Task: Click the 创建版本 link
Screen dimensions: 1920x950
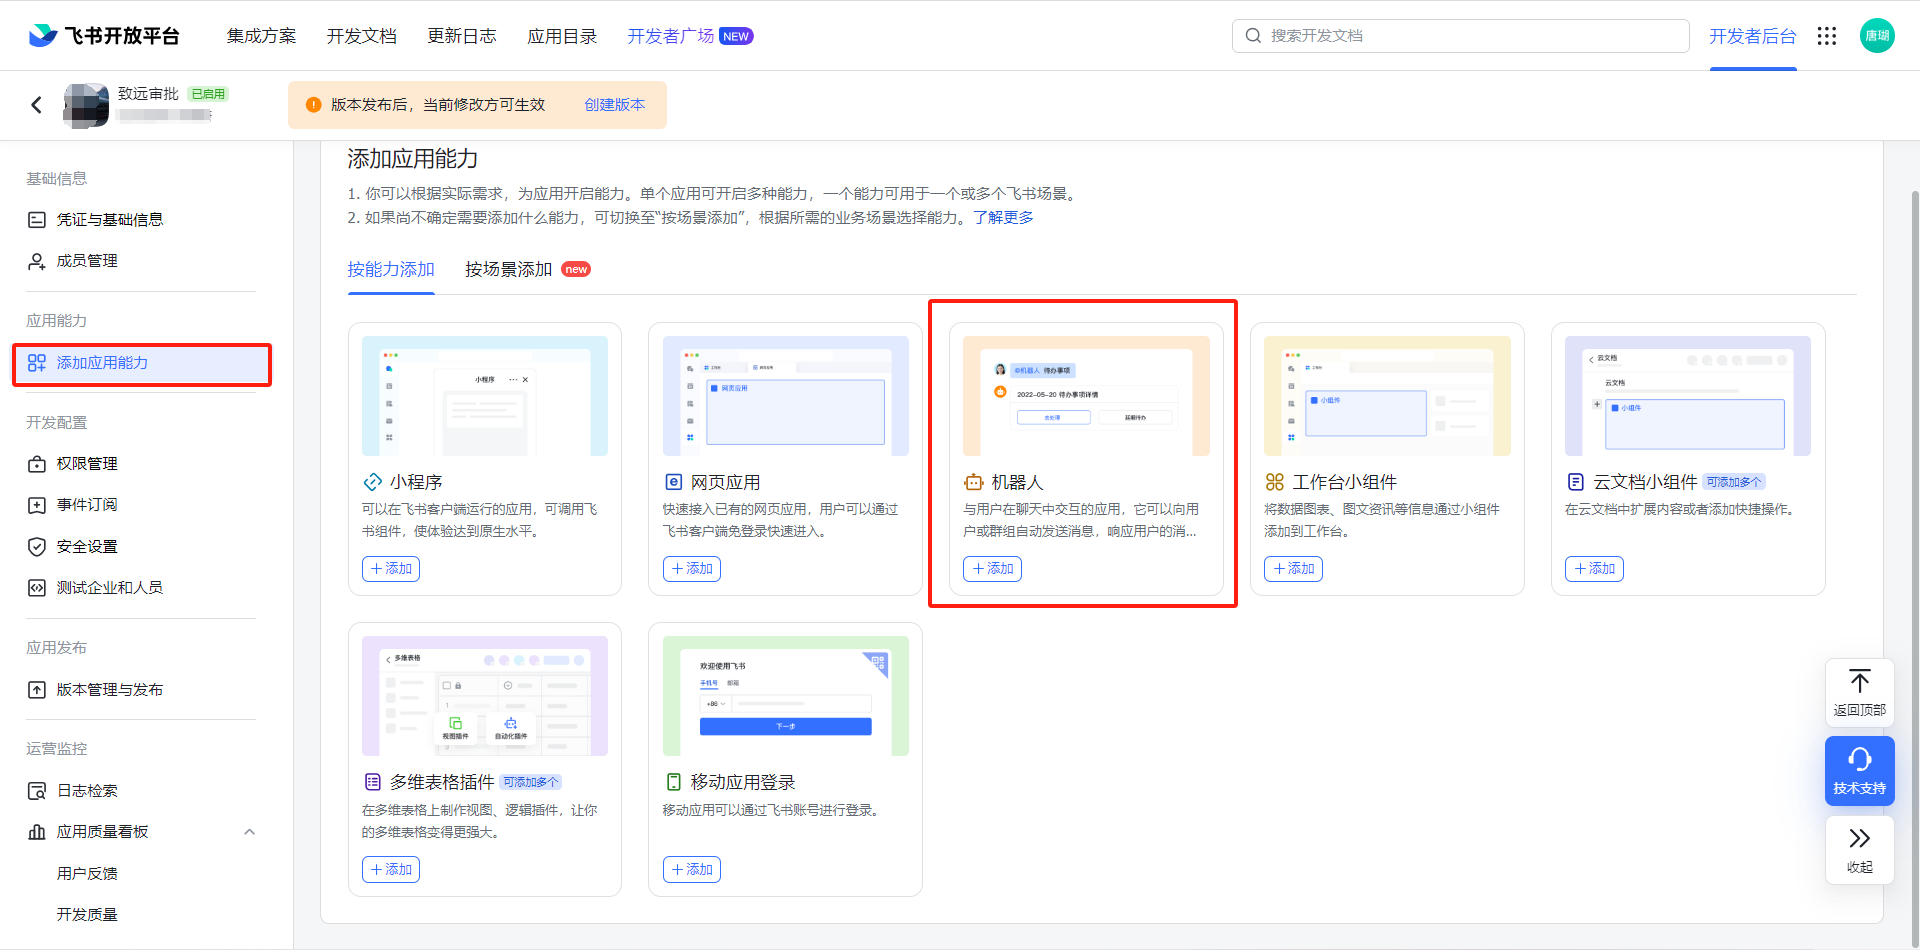Action: [x=614, y=105]
